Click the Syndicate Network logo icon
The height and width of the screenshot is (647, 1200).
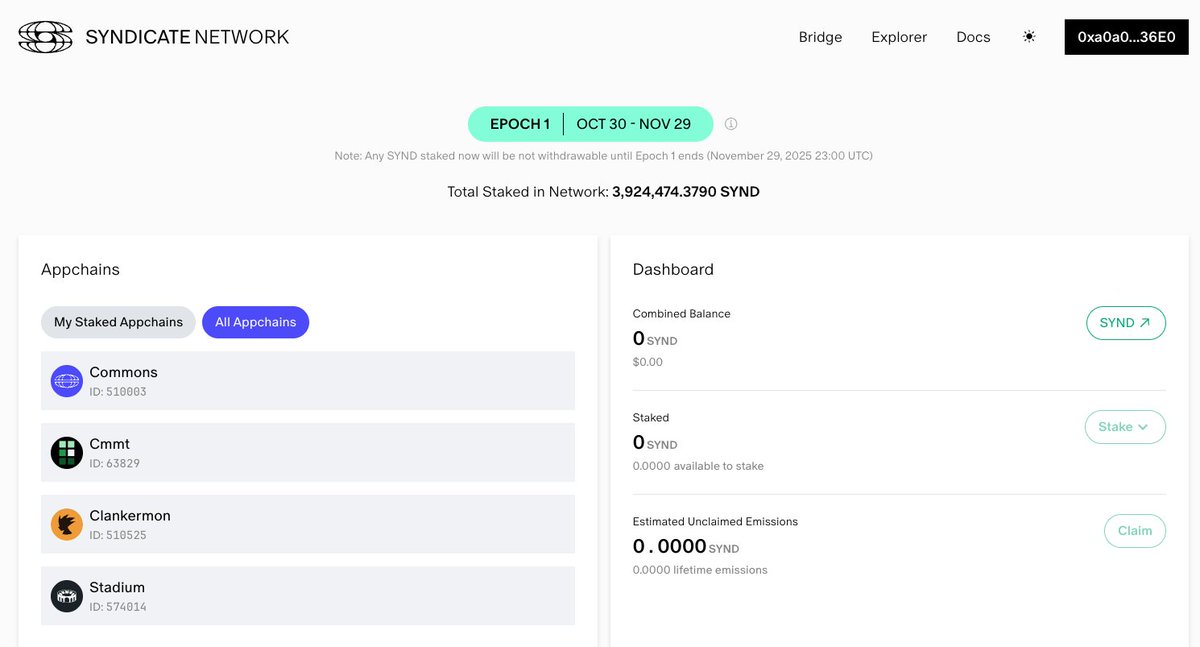46,37
